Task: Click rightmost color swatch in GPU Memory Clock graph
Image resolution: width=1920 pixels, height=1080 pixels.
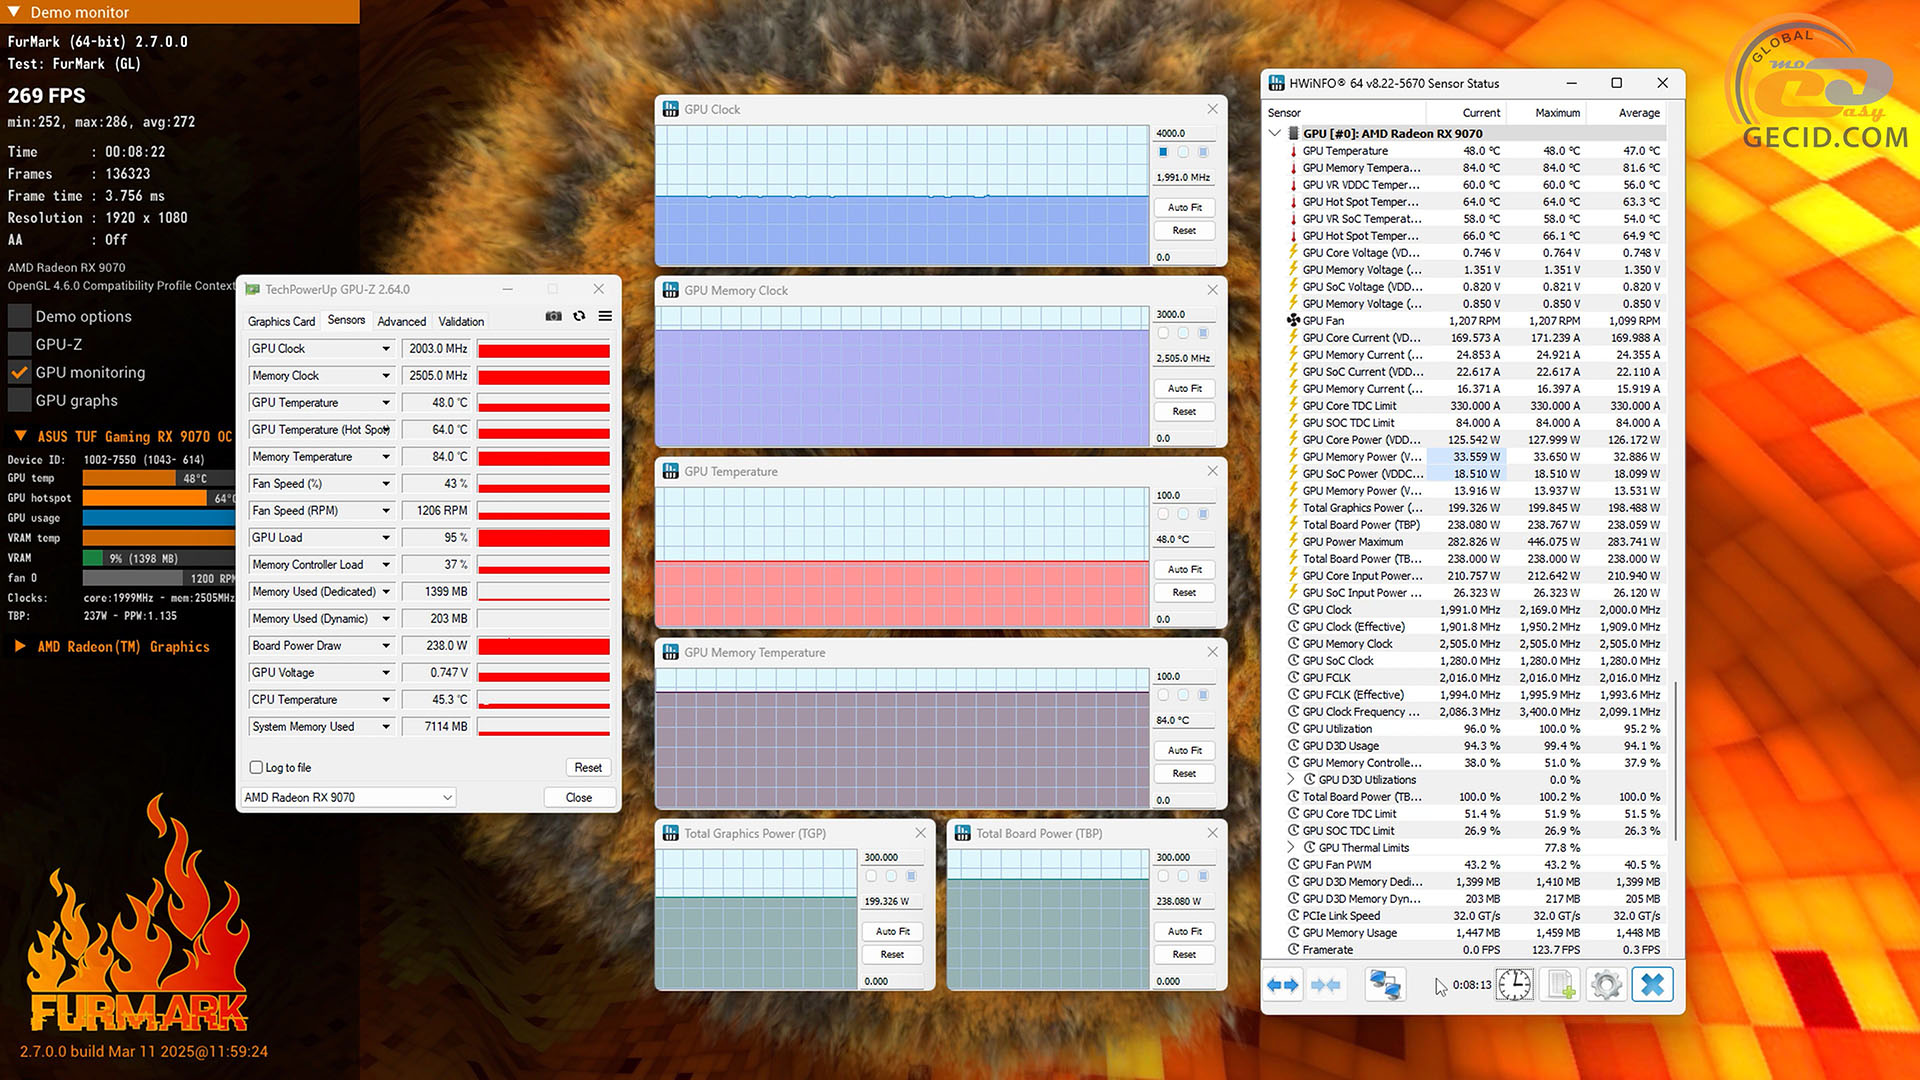Action: pos(1203,333)
